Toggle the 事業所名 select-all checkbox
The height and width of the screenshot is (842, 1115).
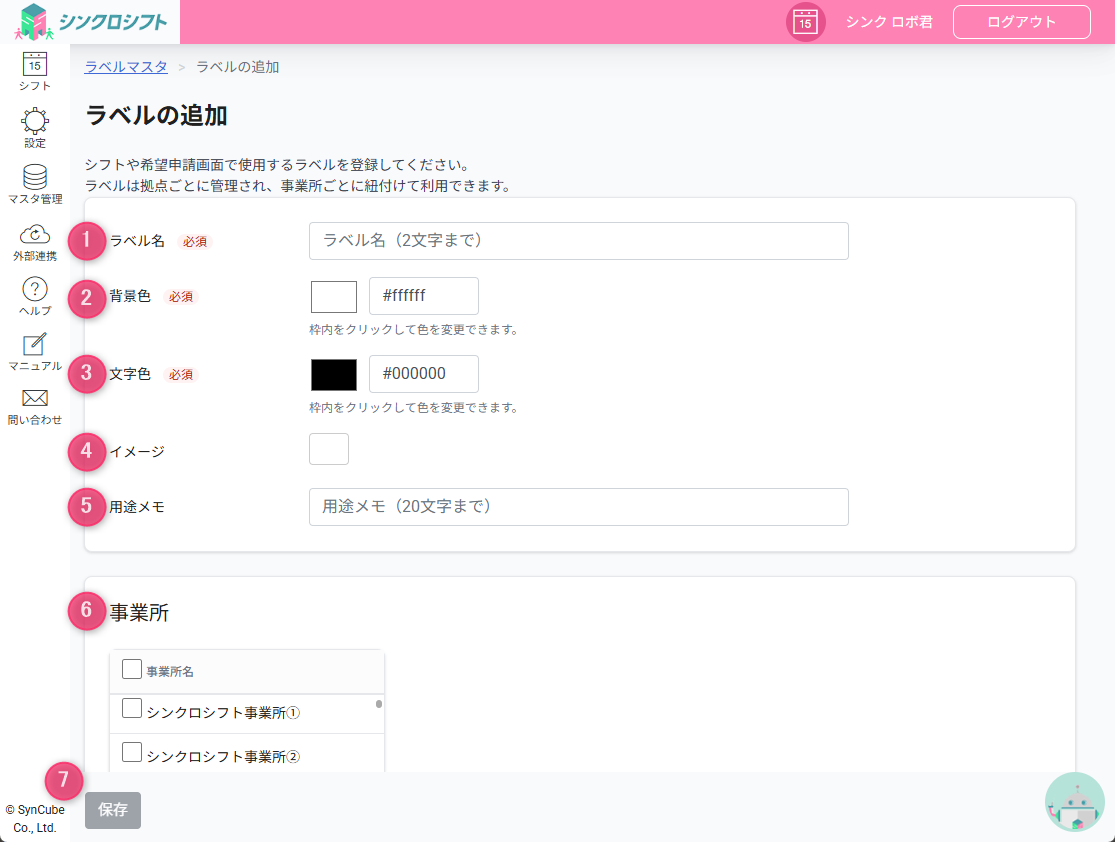(131, 669)
